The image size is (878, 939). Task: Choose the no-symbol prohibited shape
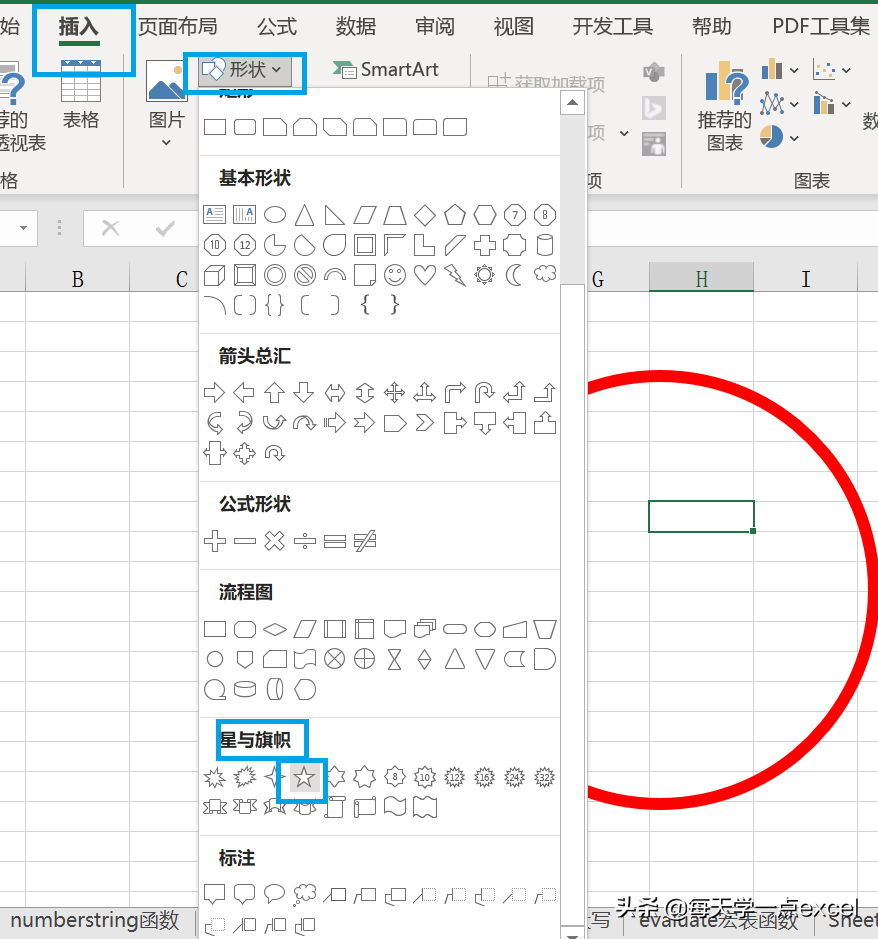pos(305,275)
